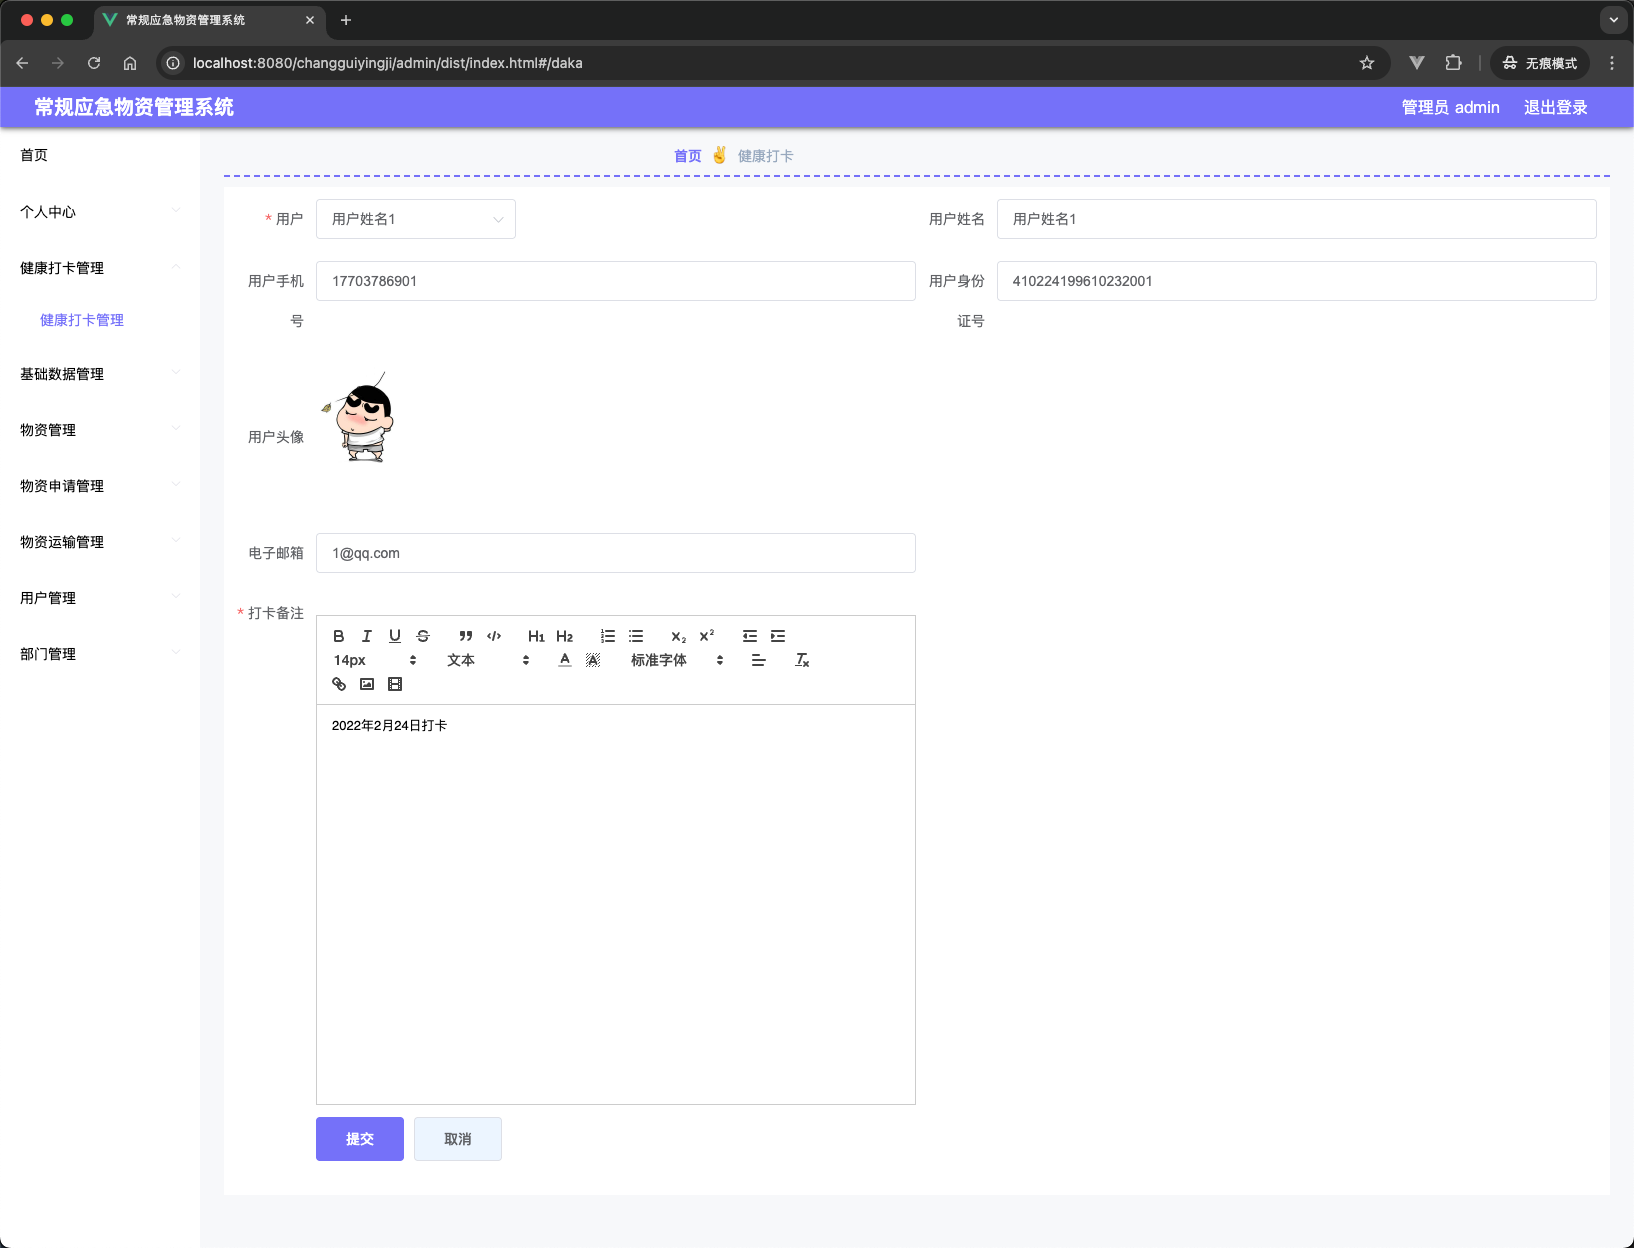1634x1248 pixels.
Task: Go back in browser history
Action: (x=22, y=63)
